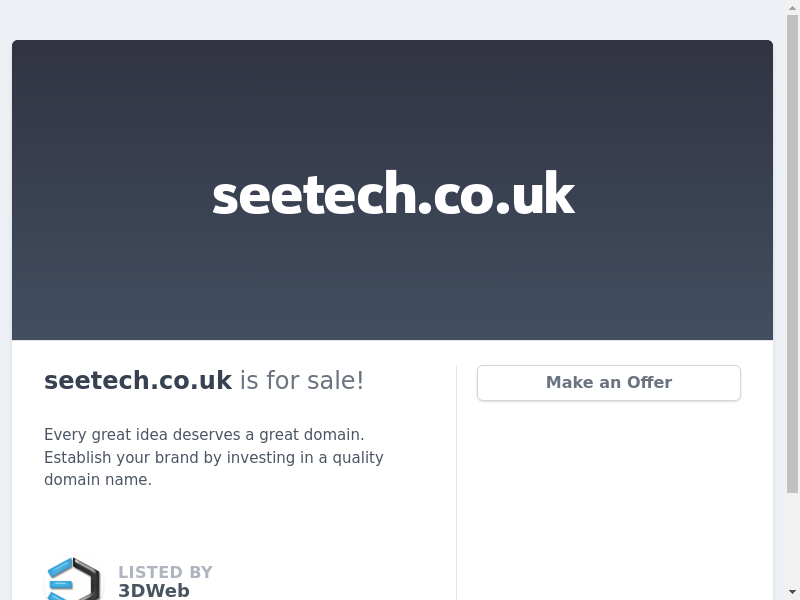800x600 pixels.
Task: Click the "Establish your brand" sentence
Action: tap(214, 457)
